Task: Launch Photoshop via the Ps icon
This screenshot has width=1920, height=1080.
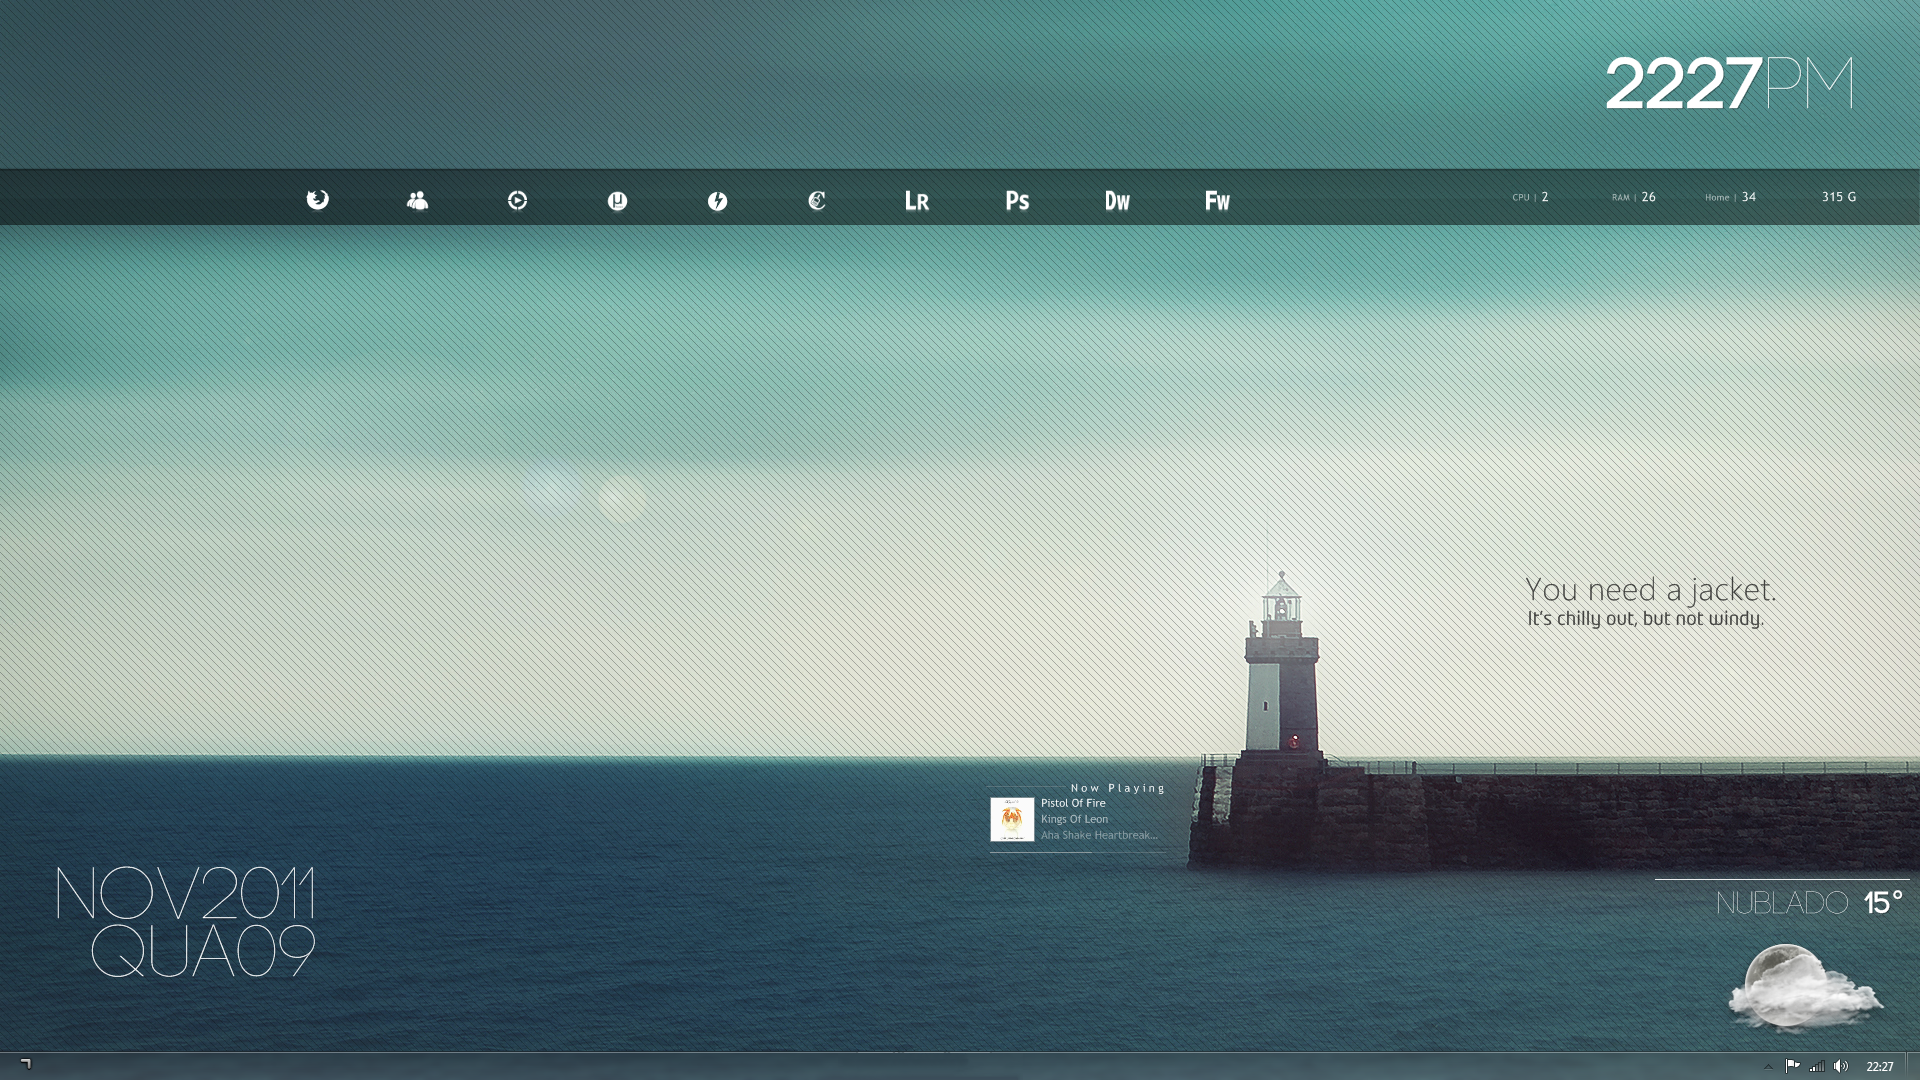Action: point(1017,201)
